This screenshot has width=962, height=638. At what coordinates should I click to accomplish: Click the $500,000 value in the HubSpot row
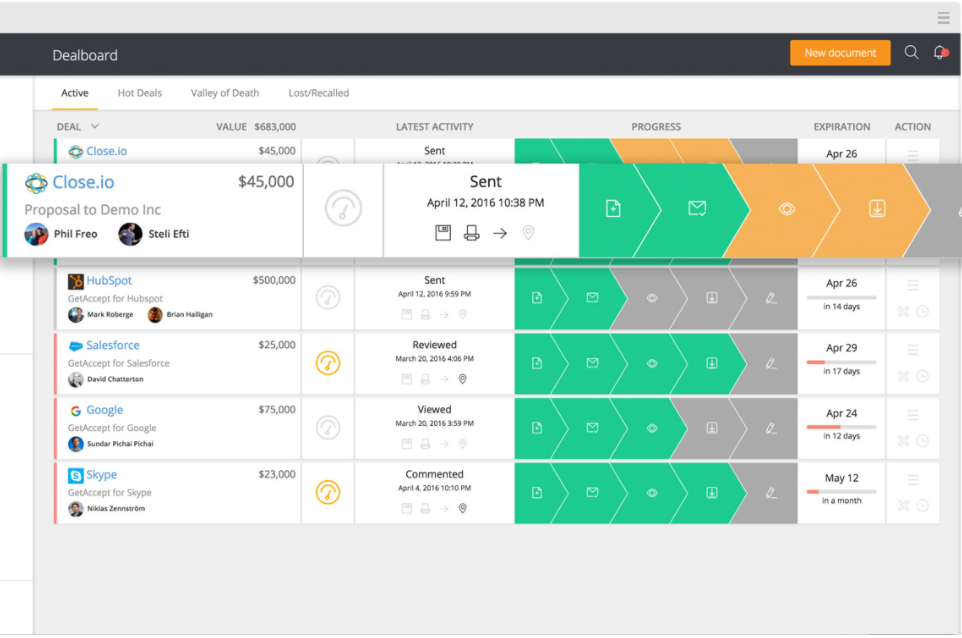(x=274, y=280)
